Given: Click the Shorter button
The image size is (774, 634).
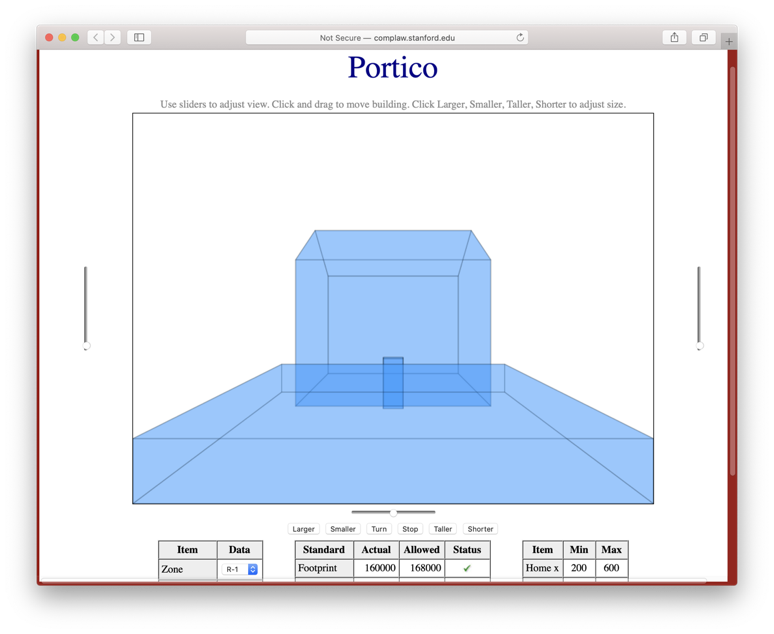Looking at the screenshot, I should tap(480, 529).
